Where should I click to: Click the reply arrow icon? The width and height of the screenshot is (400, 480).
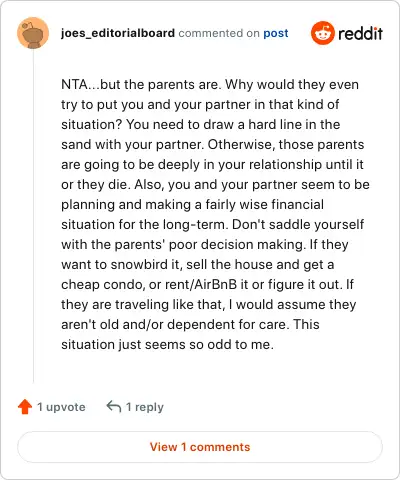click(x=114, y=407)
